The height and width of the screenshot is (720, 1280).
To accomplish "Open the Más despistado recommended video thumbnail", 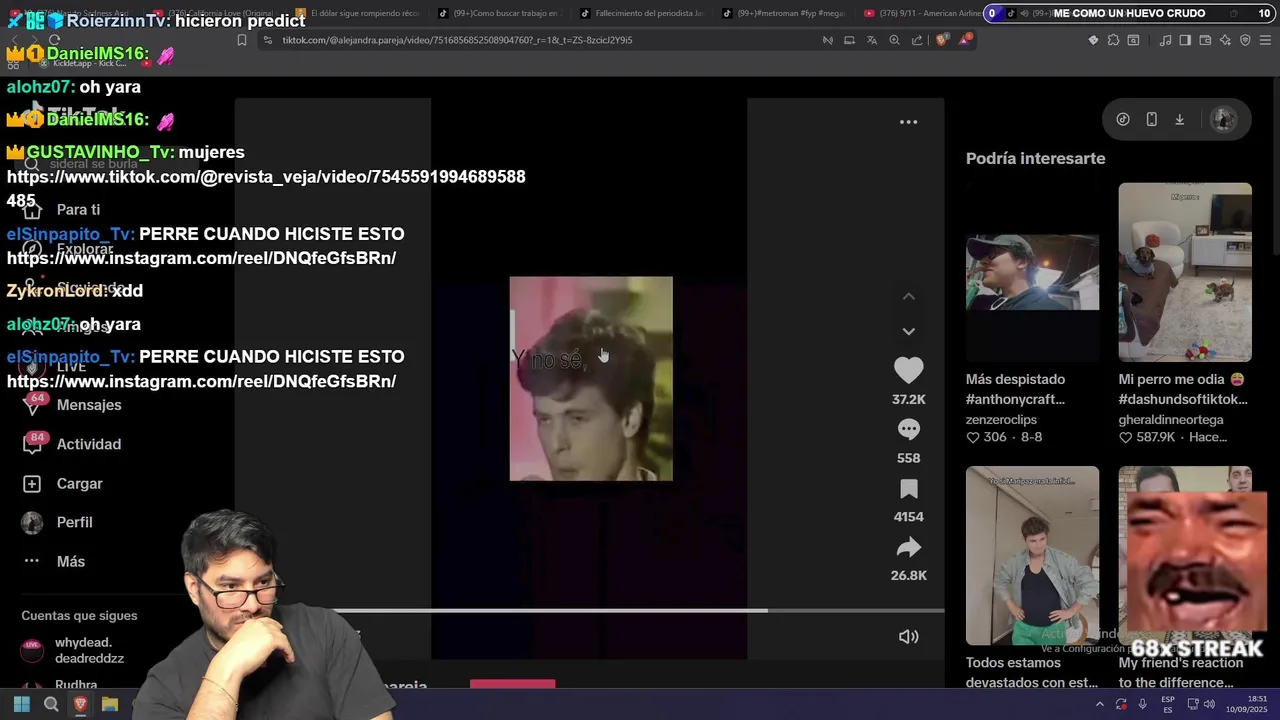I will point(1032,272).
